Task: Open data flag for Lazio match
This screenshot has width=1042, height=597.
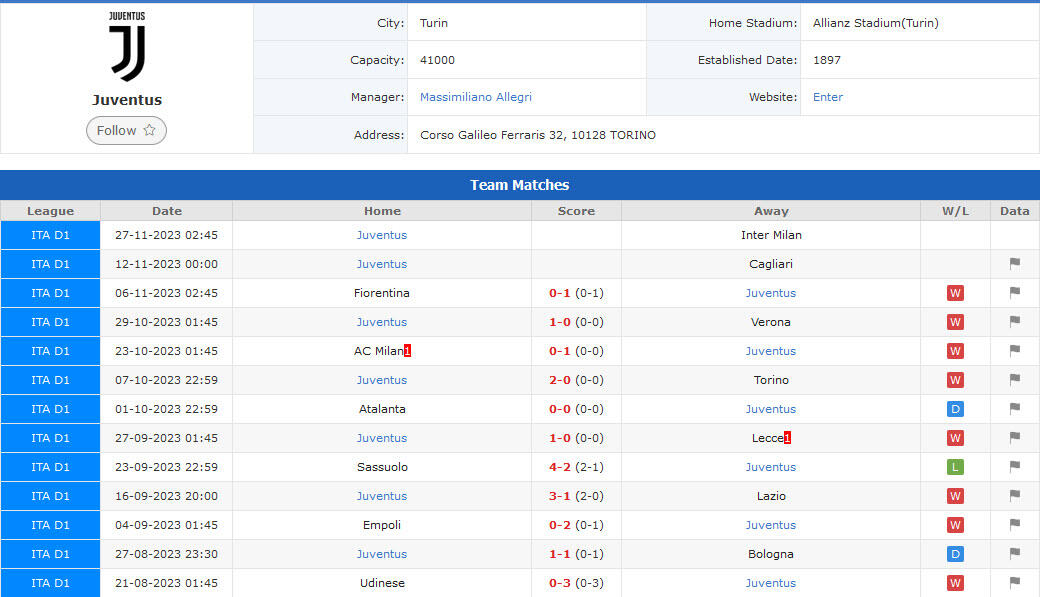Action: [1014, 496]
